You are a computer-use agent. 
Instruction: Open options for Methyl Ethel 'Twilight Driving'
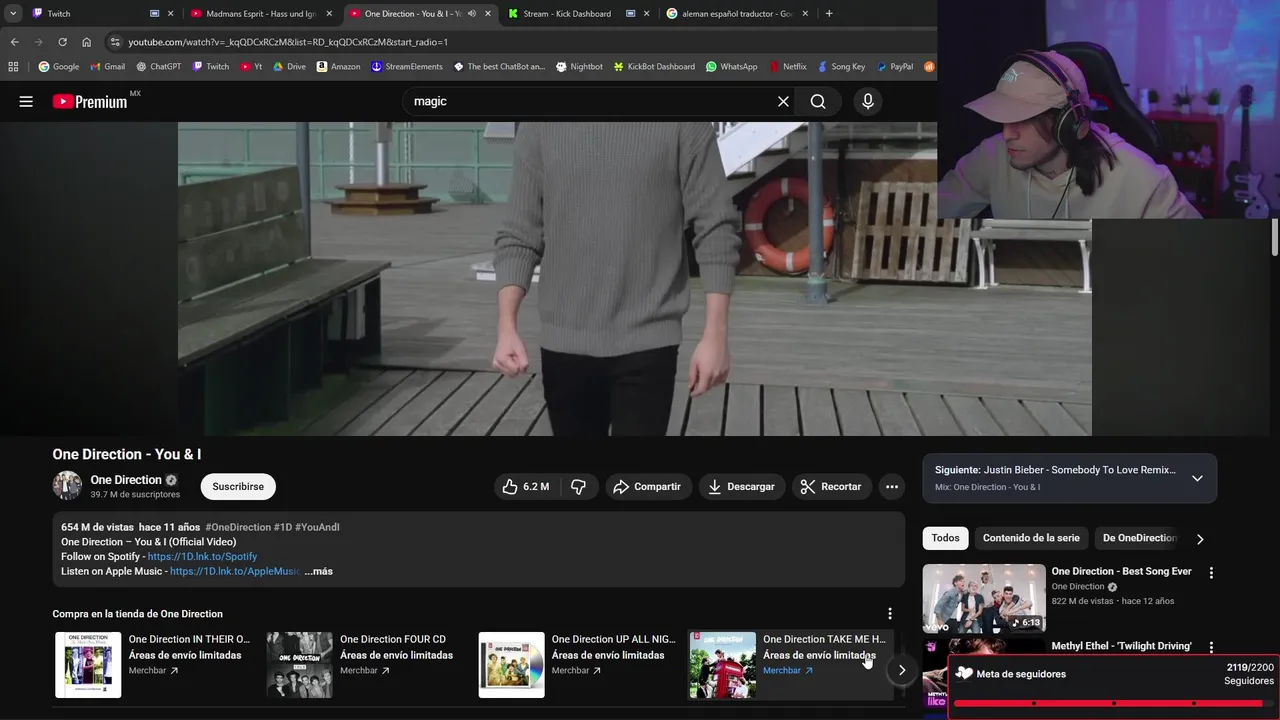click(x=1211, y=647)
